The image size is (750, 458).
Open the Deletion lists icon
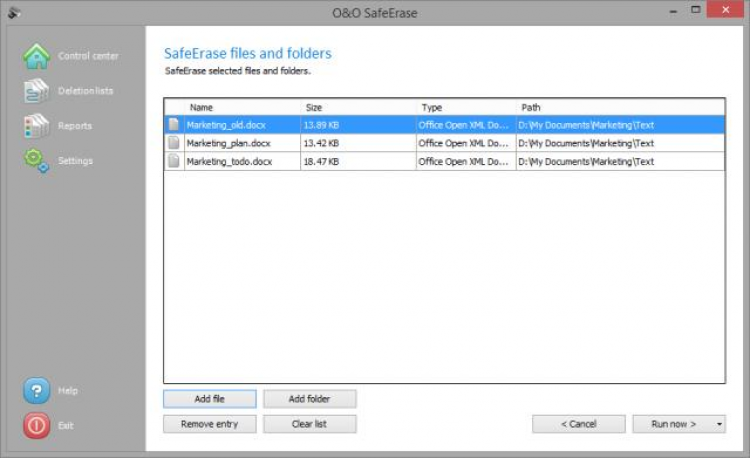click(36, 91)
